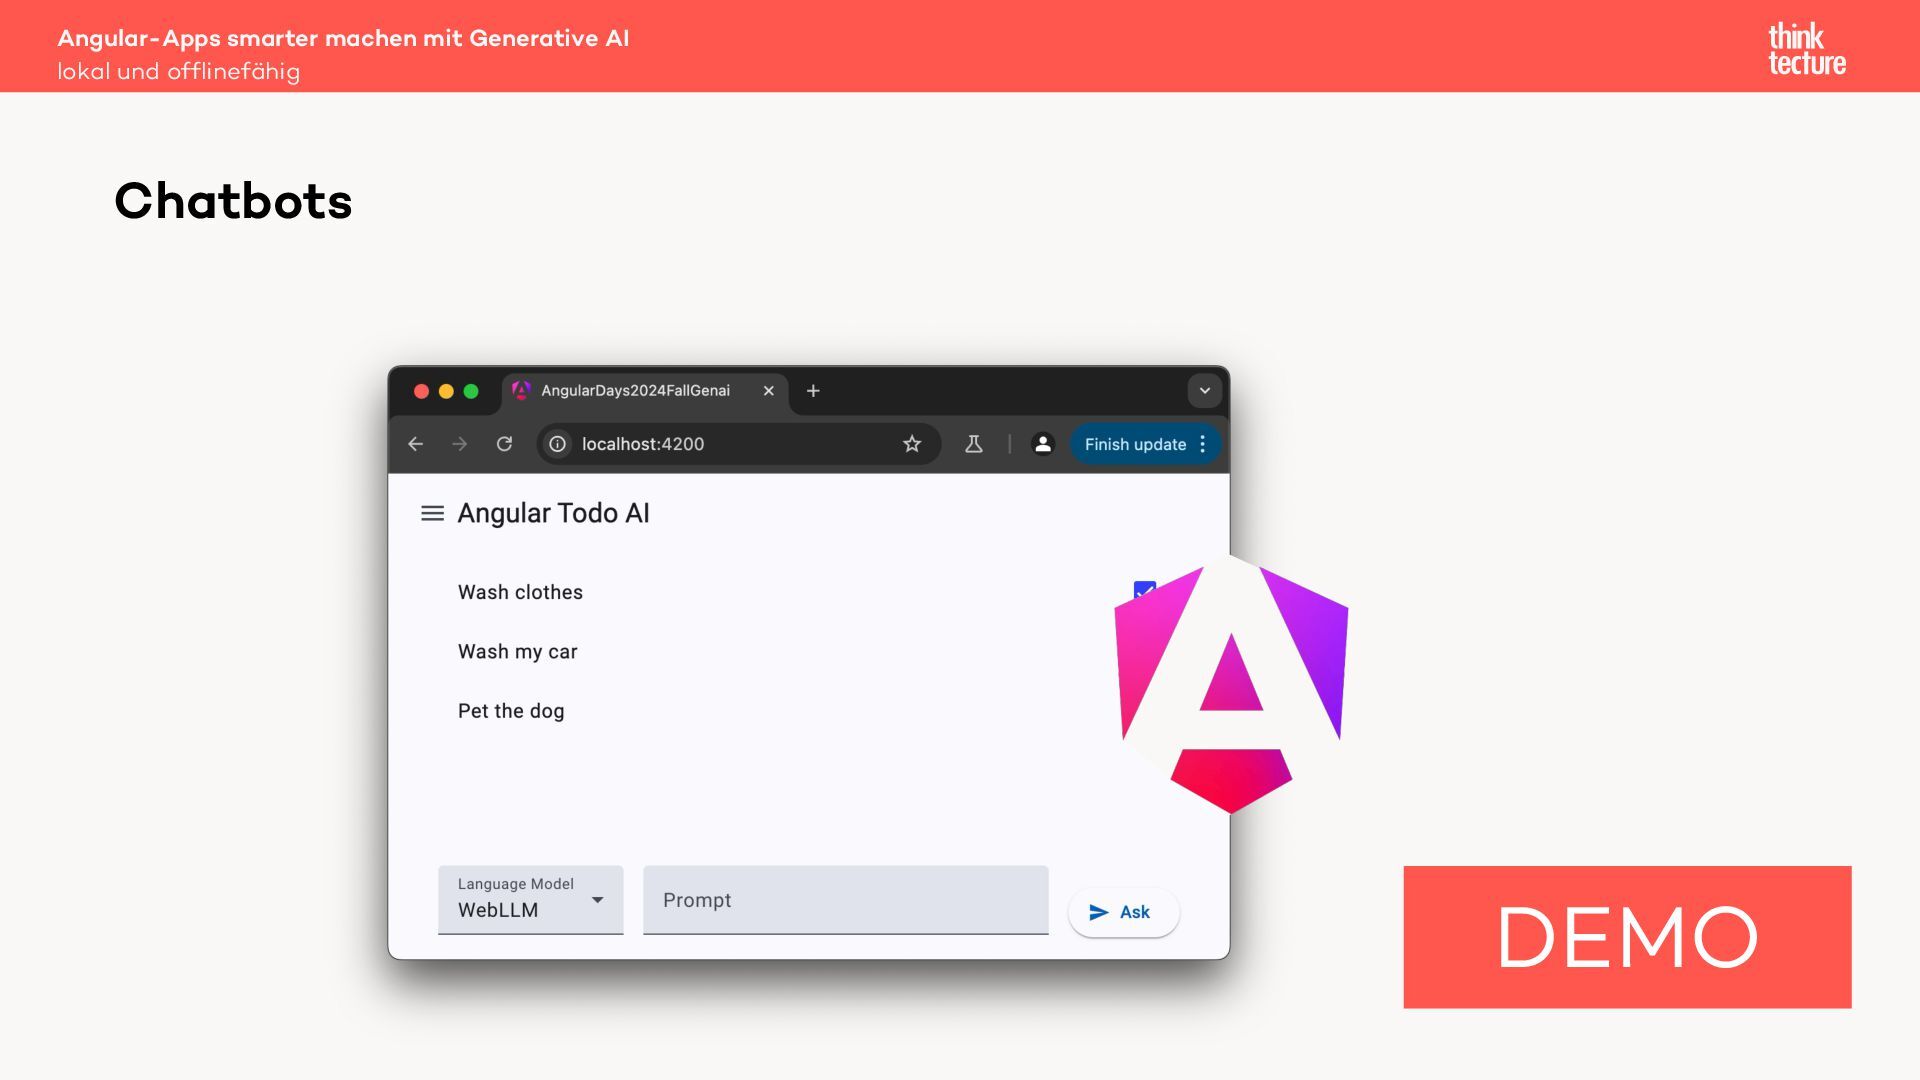Select the Wash my car todo
The width and height of the screenshot is (1920, 1080).
point(518,652)
